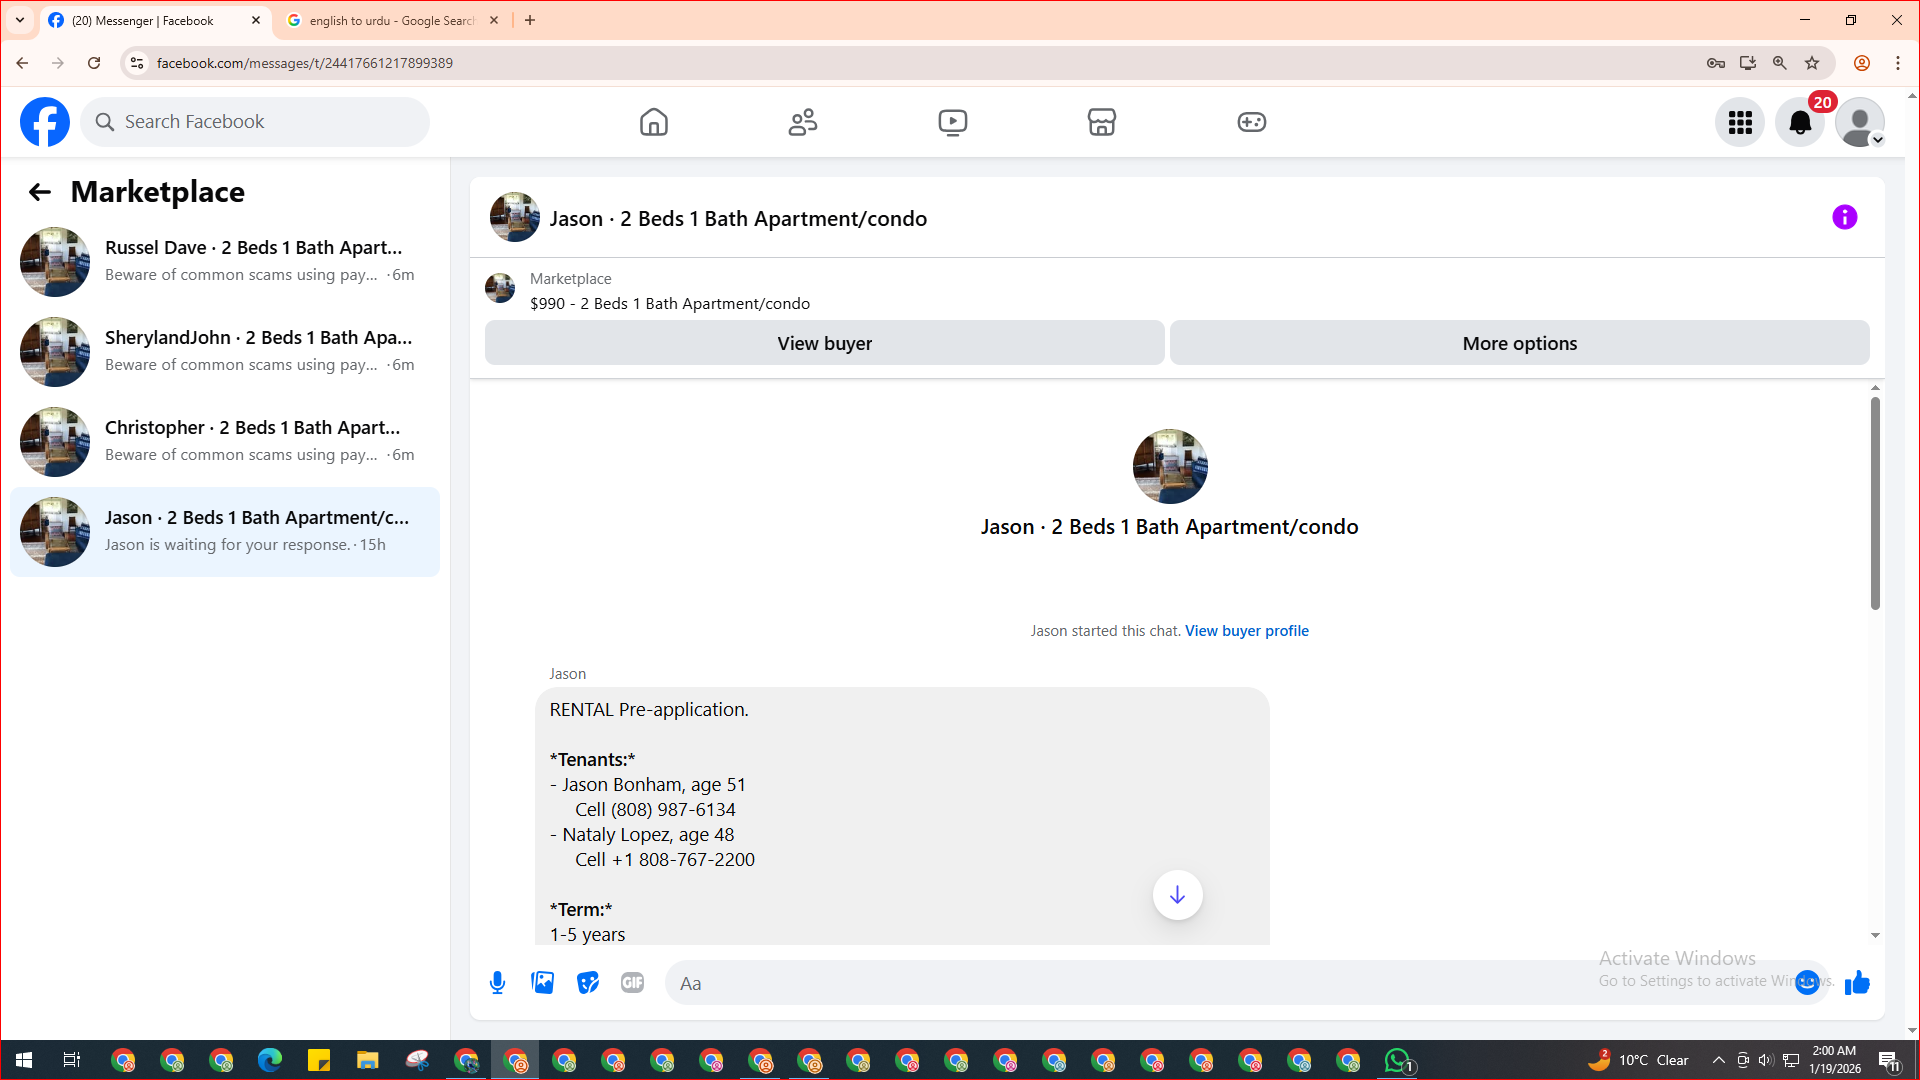Click the address bar URL
The height and width of the screenshot is (1080, 1920).
[305, 63]
